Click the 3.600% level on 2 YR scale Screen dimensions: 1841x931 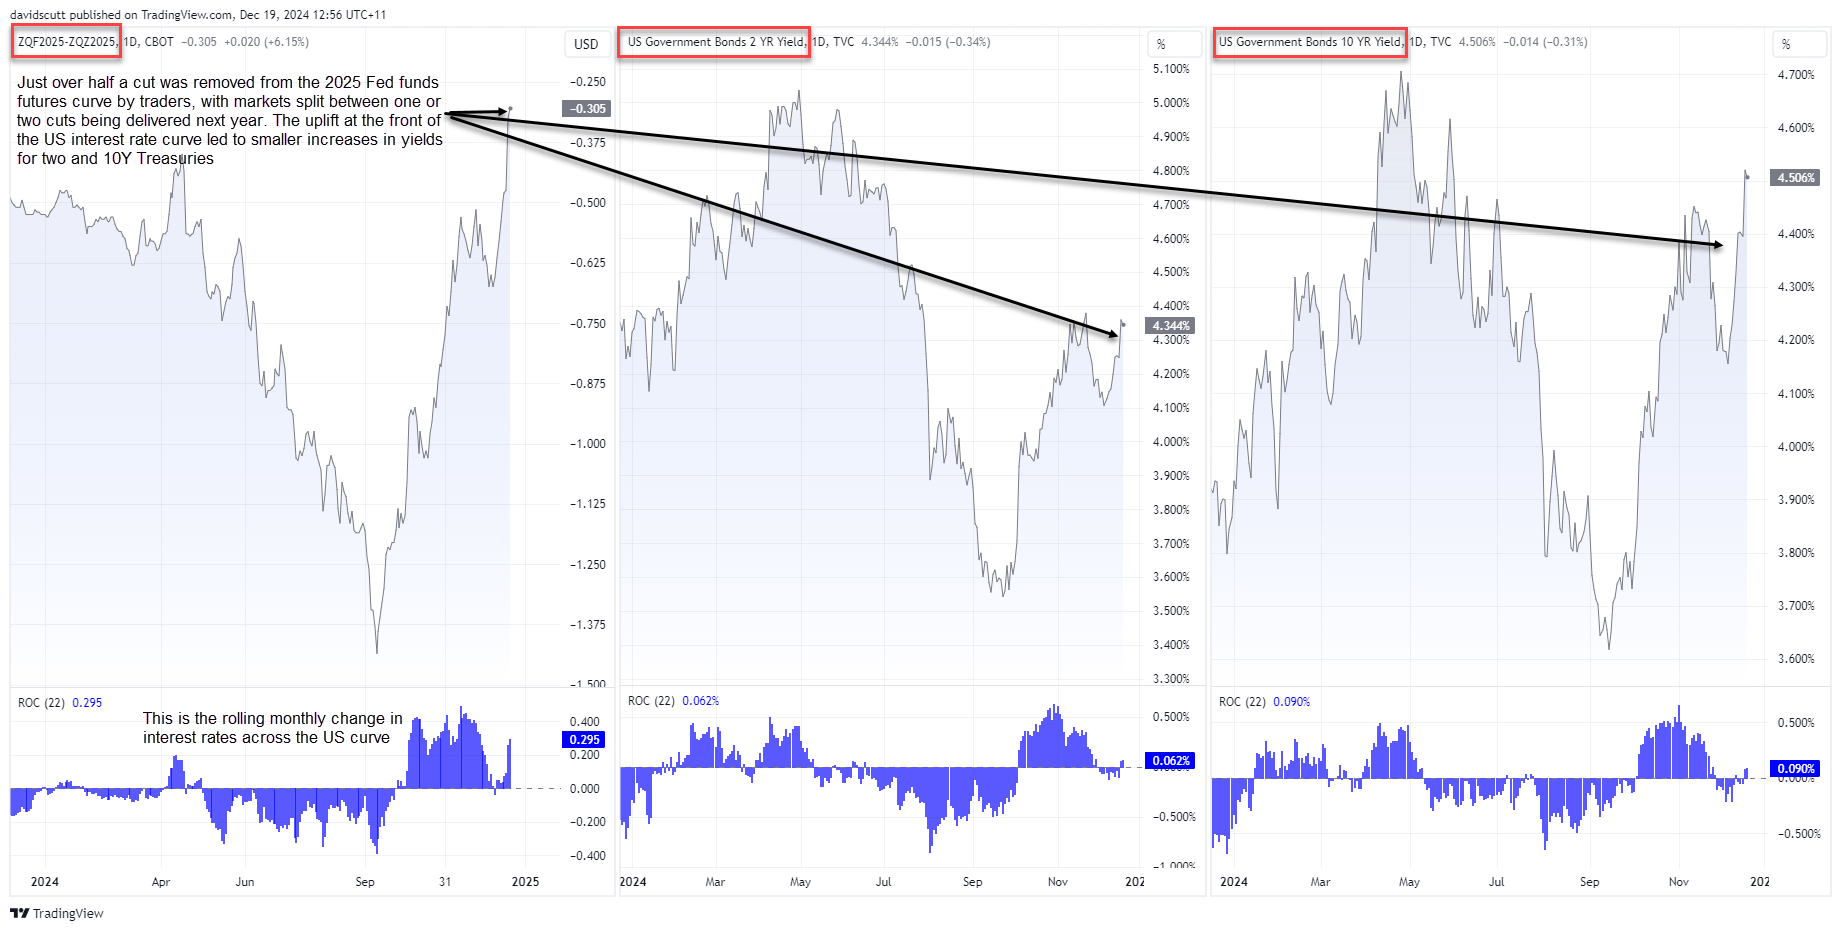pos(1171,577)
